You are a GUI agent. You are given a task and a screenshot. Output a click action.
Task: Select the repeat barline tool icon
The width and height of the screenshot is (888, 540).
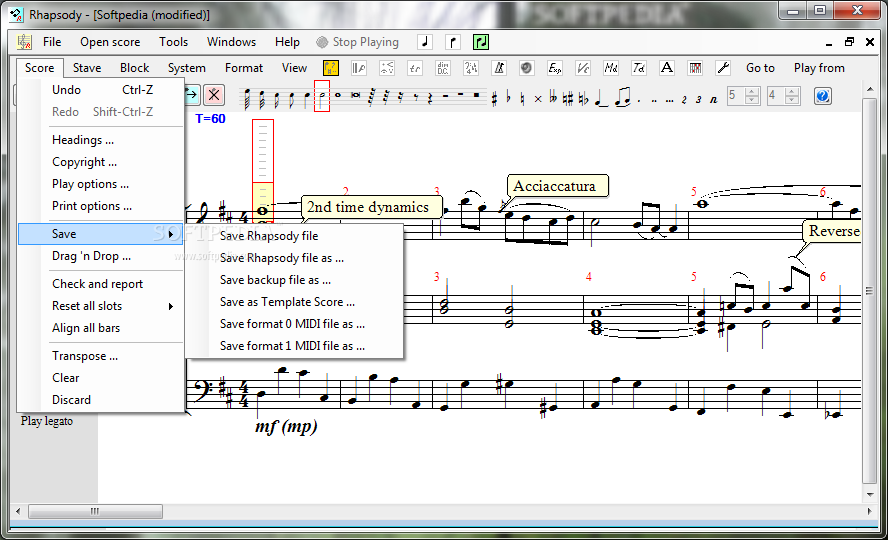tap(358, 68)
